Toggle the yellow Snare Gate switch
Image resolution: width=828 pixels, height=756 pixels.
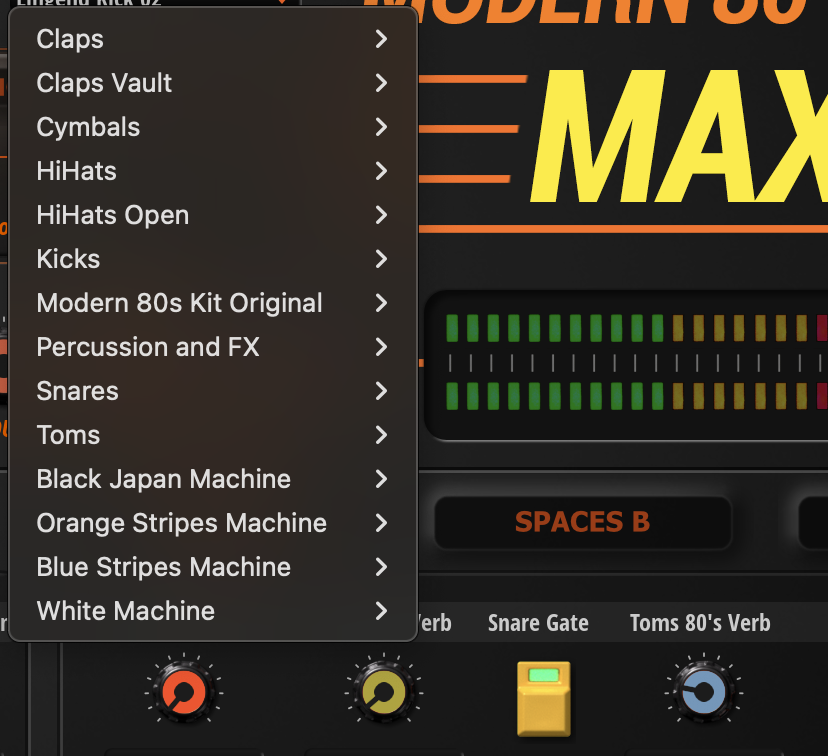543,695
